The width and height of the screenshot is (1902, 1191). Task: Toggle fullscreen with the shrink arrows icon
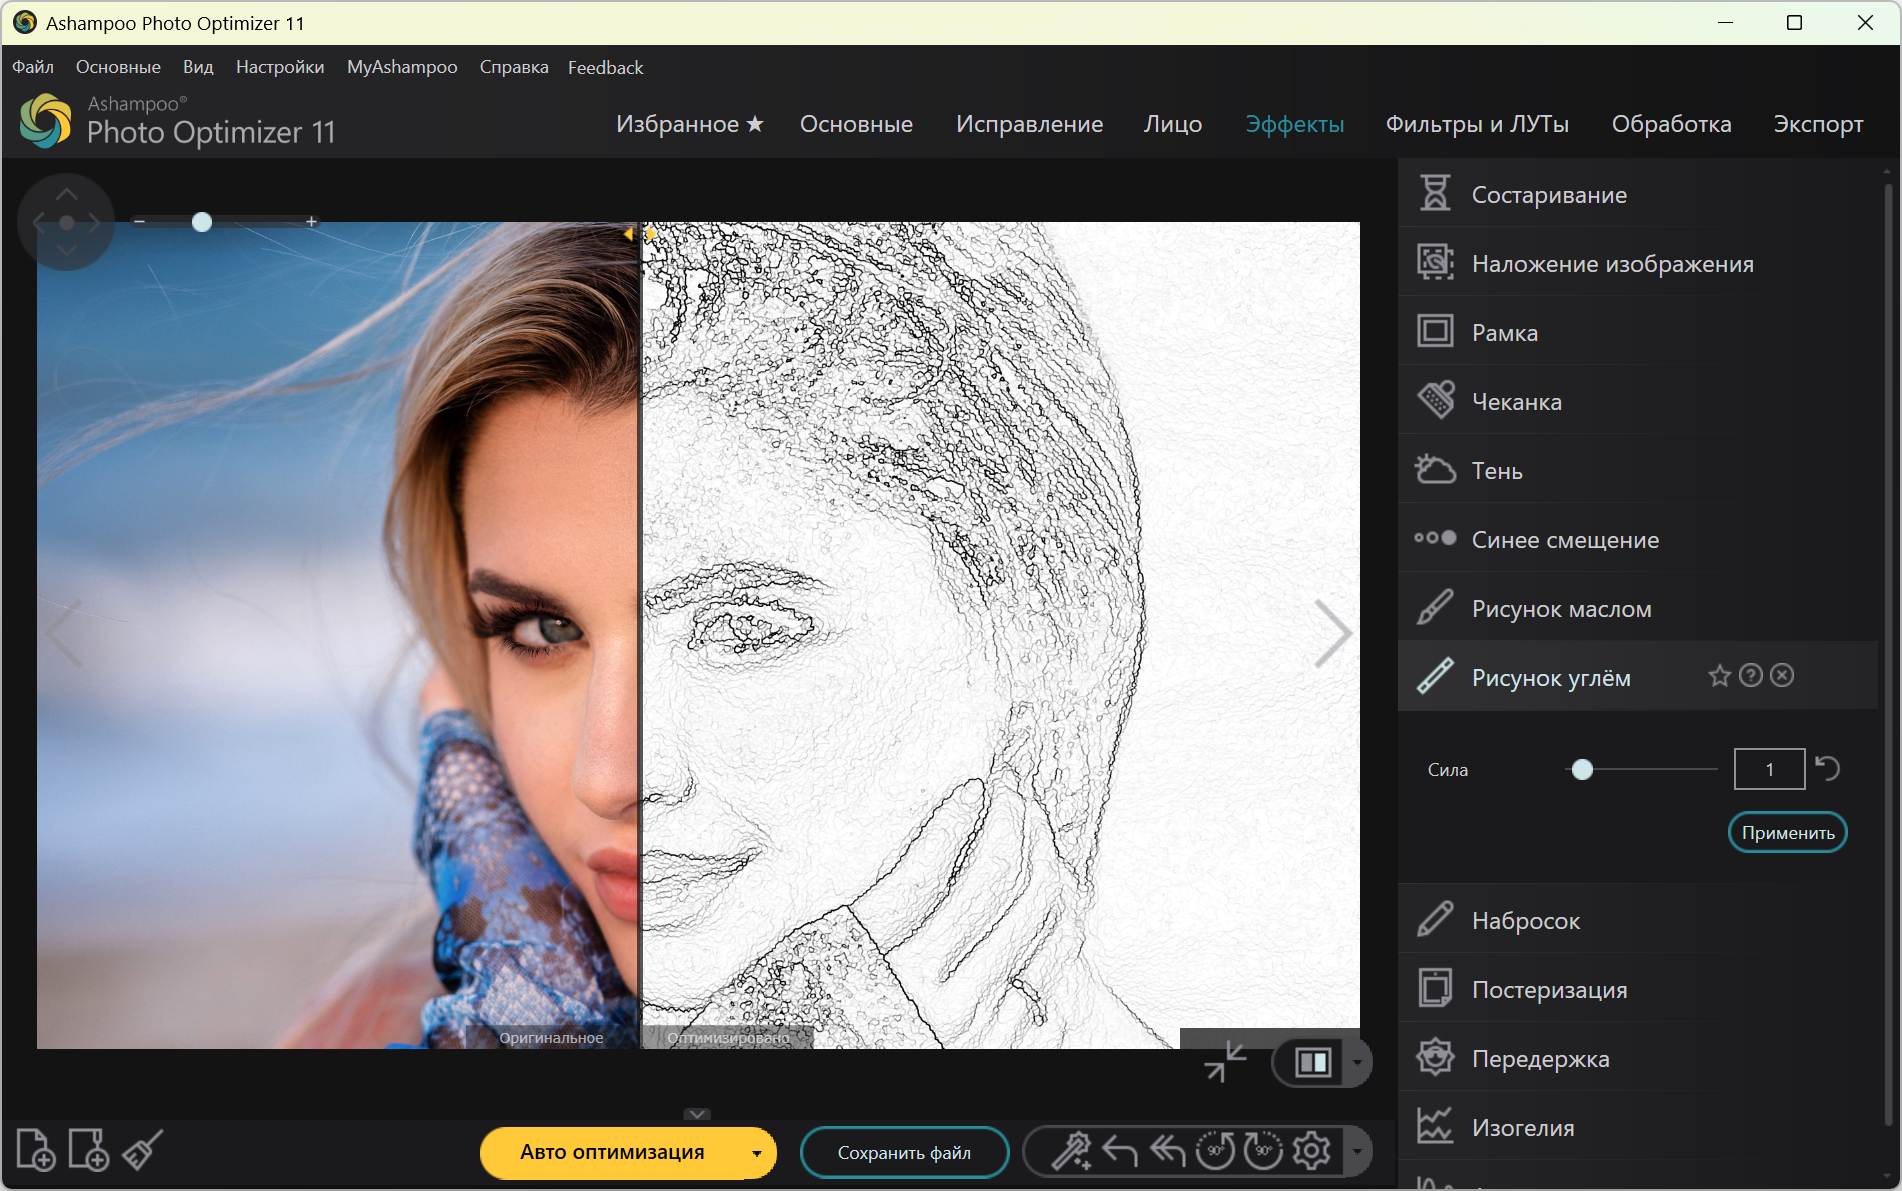(x=1225, y=1062)
